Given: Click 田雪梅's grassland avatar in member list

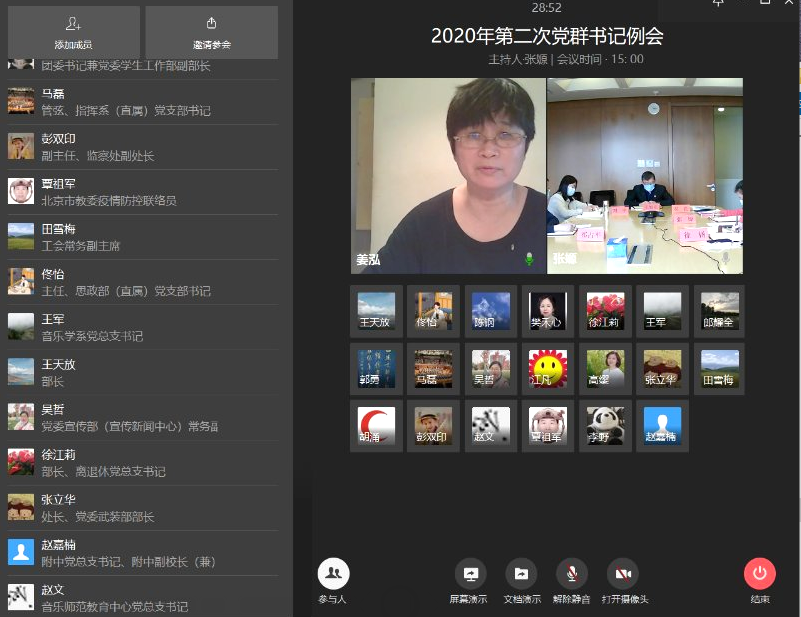Looking at the screenshot, I should (21, 236).
